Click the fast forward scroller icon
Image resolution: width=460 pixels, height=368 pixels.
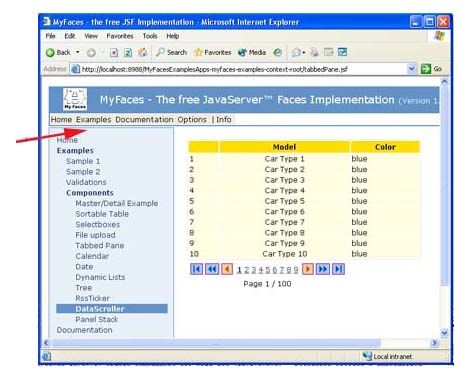point(322,269)
